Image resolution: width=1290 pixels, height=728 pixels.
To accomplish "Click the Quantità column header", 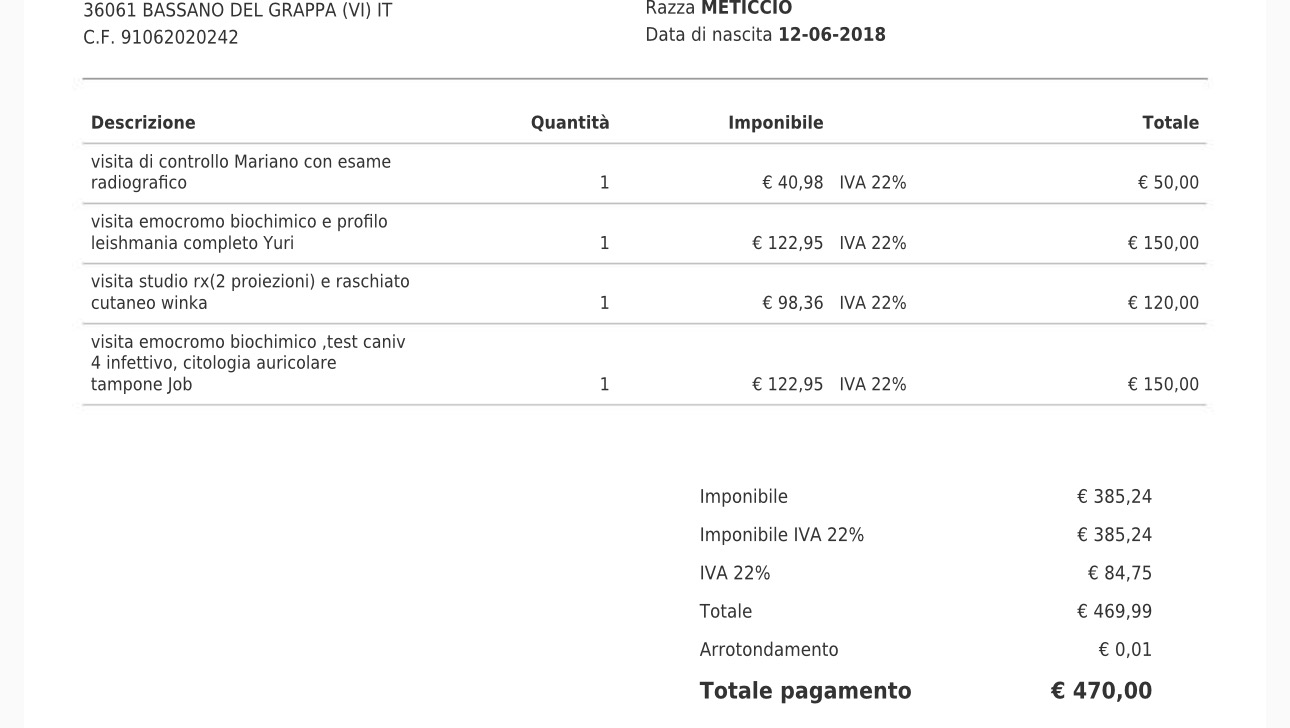I will (x=570, y=123).
